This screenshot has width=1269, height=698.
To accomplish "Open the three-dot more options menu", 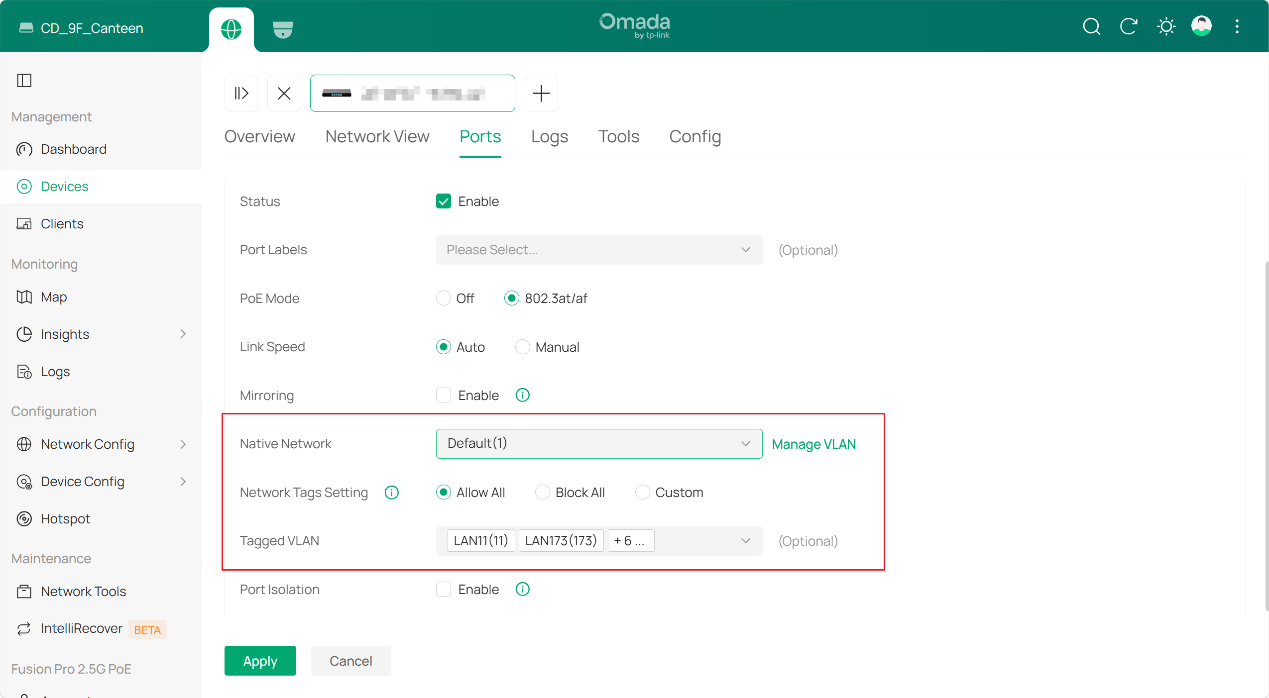I will 1237,27.
